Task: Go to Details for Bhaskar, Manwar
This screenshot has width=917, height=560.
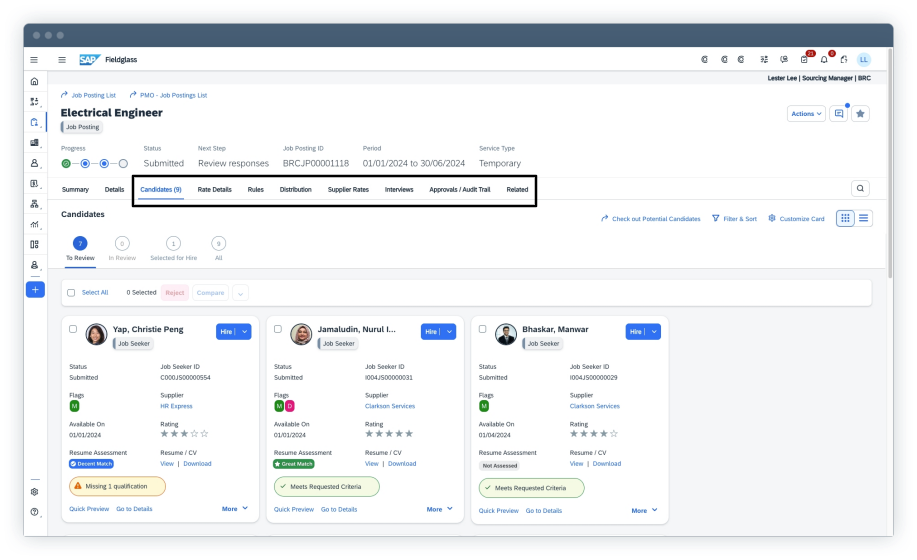Action: point(543,511)
